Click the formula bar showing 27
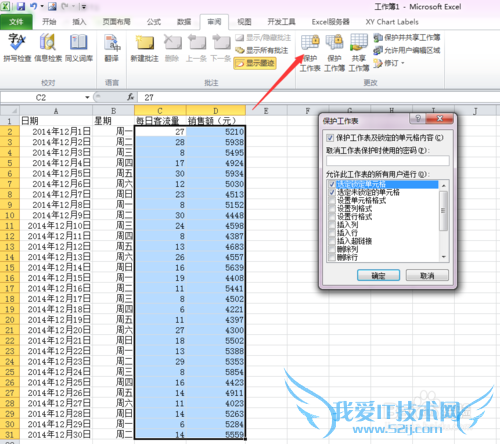 [318, 97]
